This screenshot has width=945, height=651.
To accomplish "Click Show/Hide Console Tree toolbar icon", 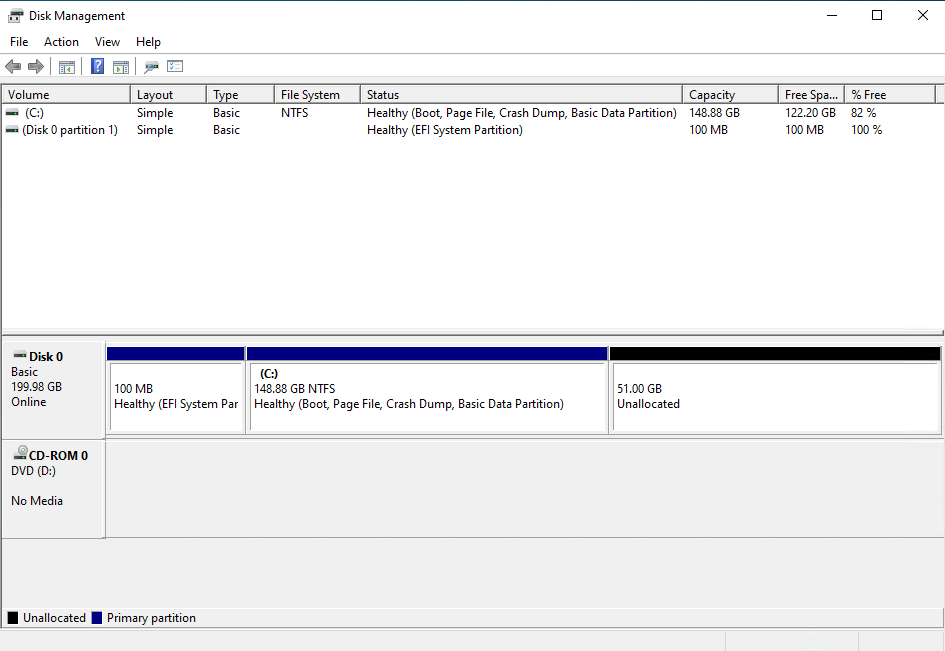I will (x=67, y=67).
